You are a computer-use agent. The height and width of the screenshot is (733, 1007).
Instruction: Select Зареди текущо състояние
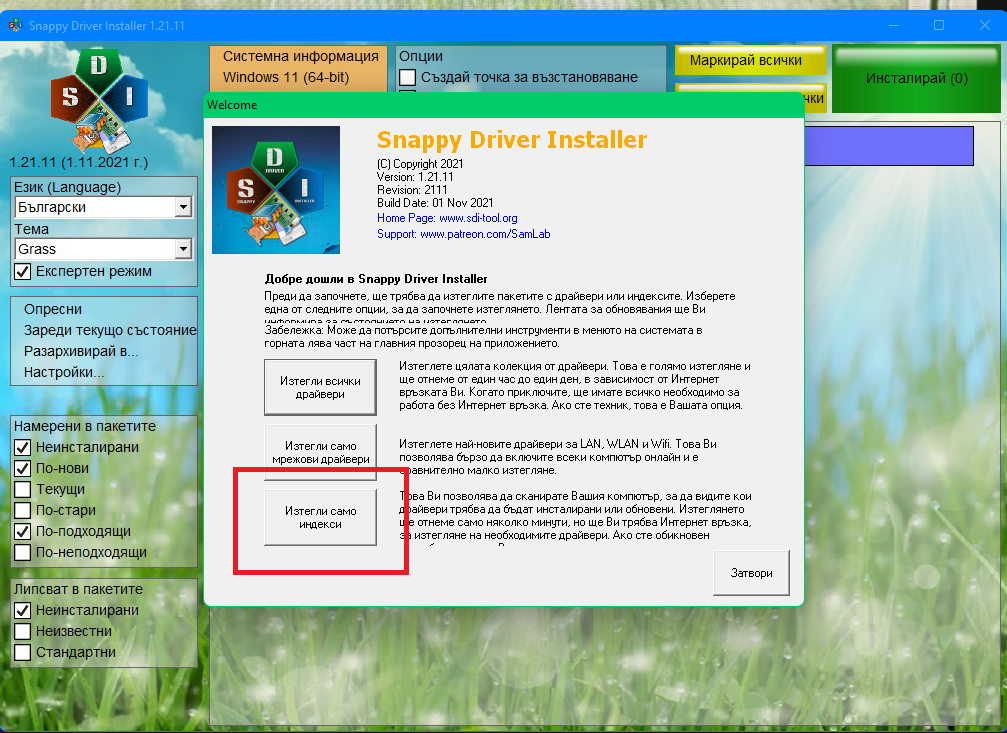[110, 330]
